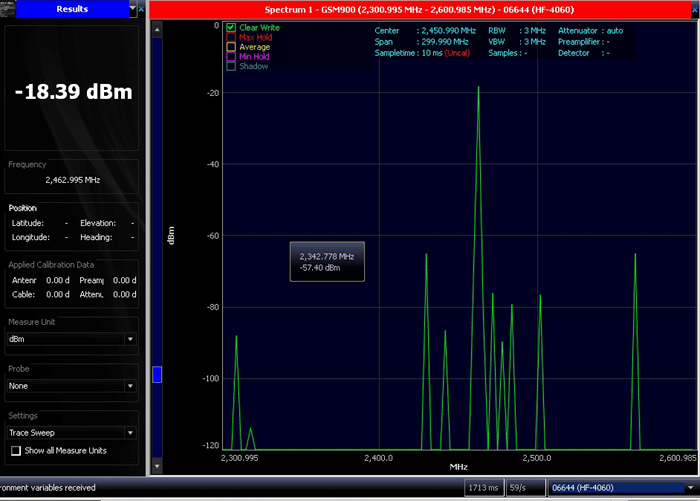Click the 2,342.778 MHz marker tooltip

click(x=327, y=262)
